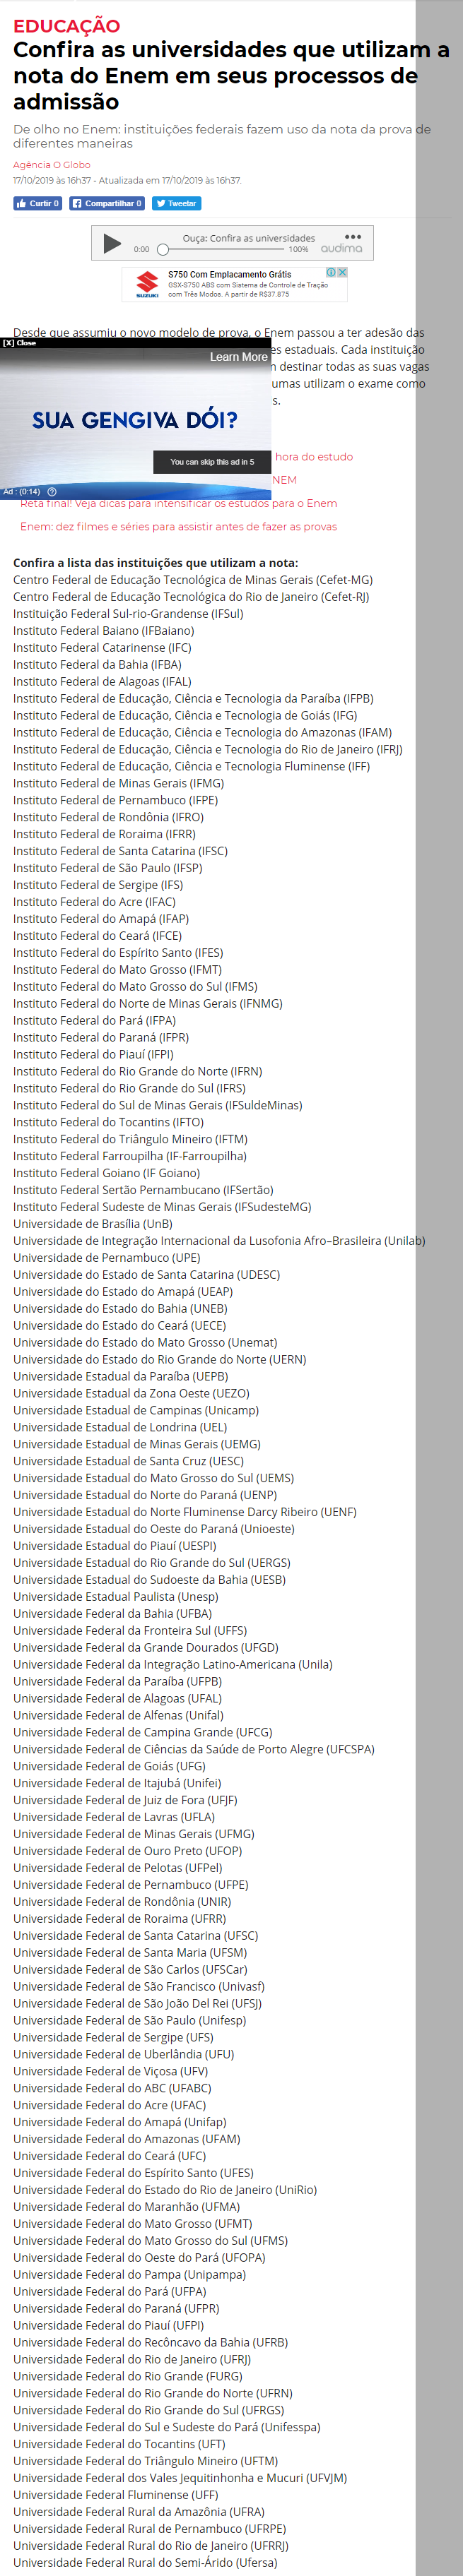
Task: Click the 'You can skip this ad' box
Action: tap(212, 462)
